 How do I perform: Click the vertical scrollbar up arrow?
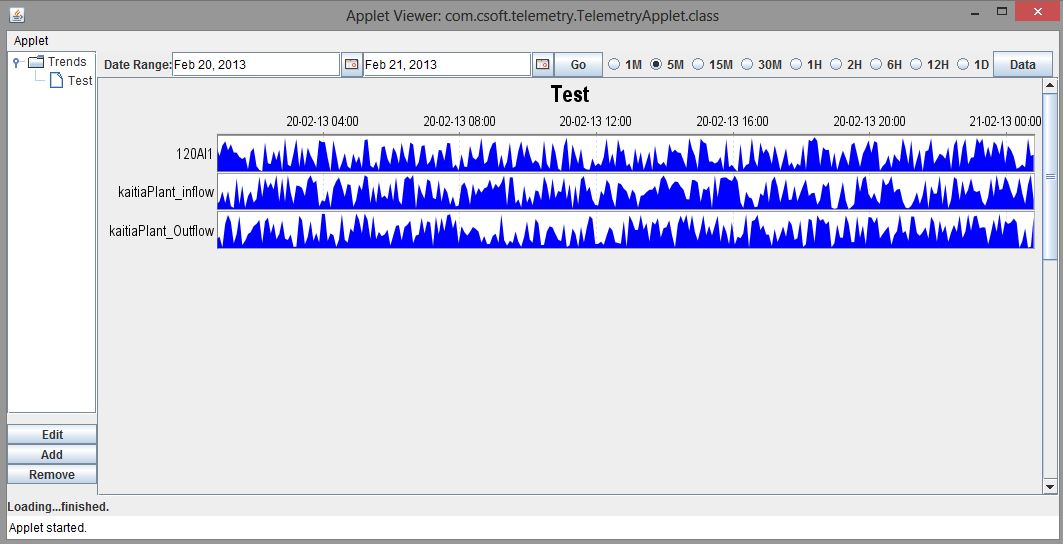click(1049, 85)
